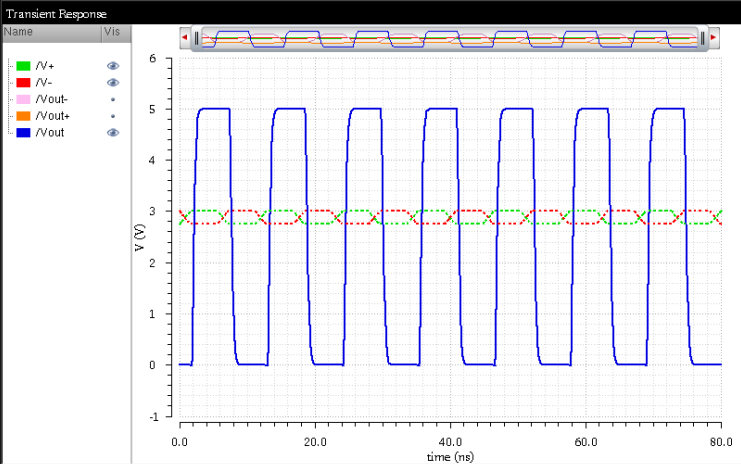Image resolution: width=741 pixels, height=464 pixels.
Task: Select the /Vout+ signal name
Action: 52,116
